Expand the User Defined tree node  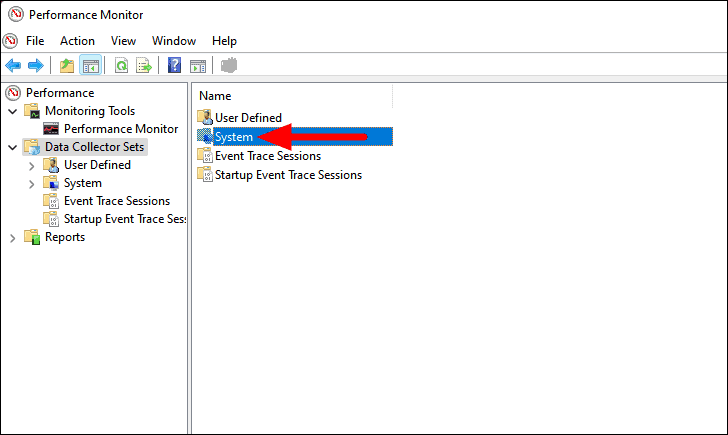pyautogui.click(x=32, y=166)
